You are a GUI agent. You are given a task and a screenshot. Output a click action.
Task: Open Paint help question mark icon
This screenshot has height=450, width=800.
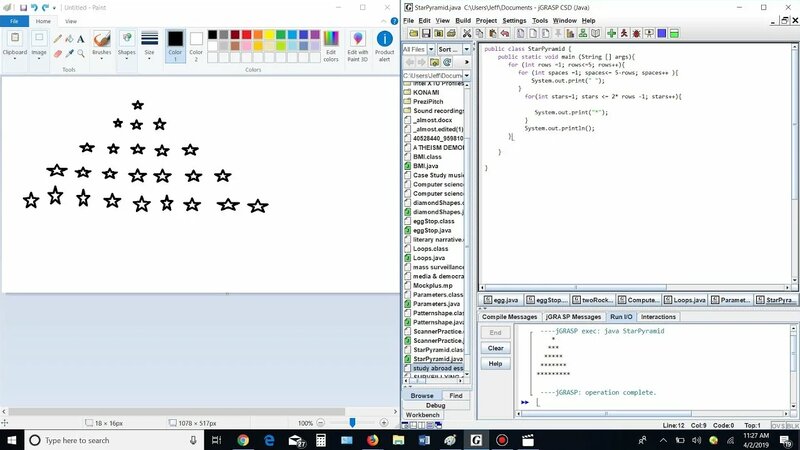(394, 21)
